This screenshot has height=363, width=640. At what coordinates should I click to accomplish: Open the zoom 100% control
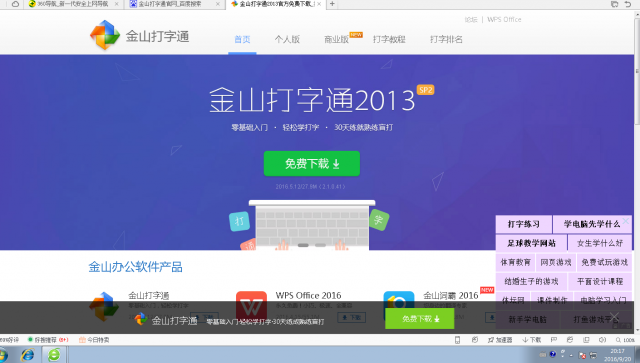point(625,340)
